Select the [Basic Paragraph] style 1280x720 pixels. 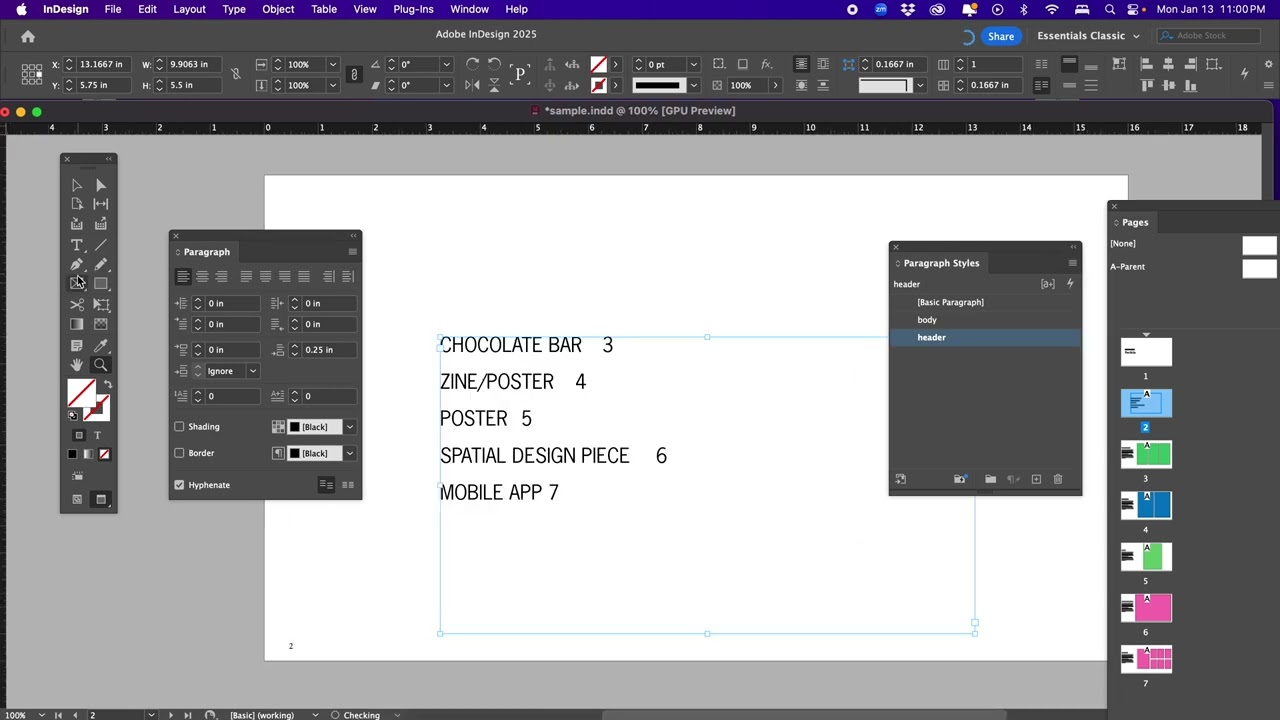click(x=985, y=302)
